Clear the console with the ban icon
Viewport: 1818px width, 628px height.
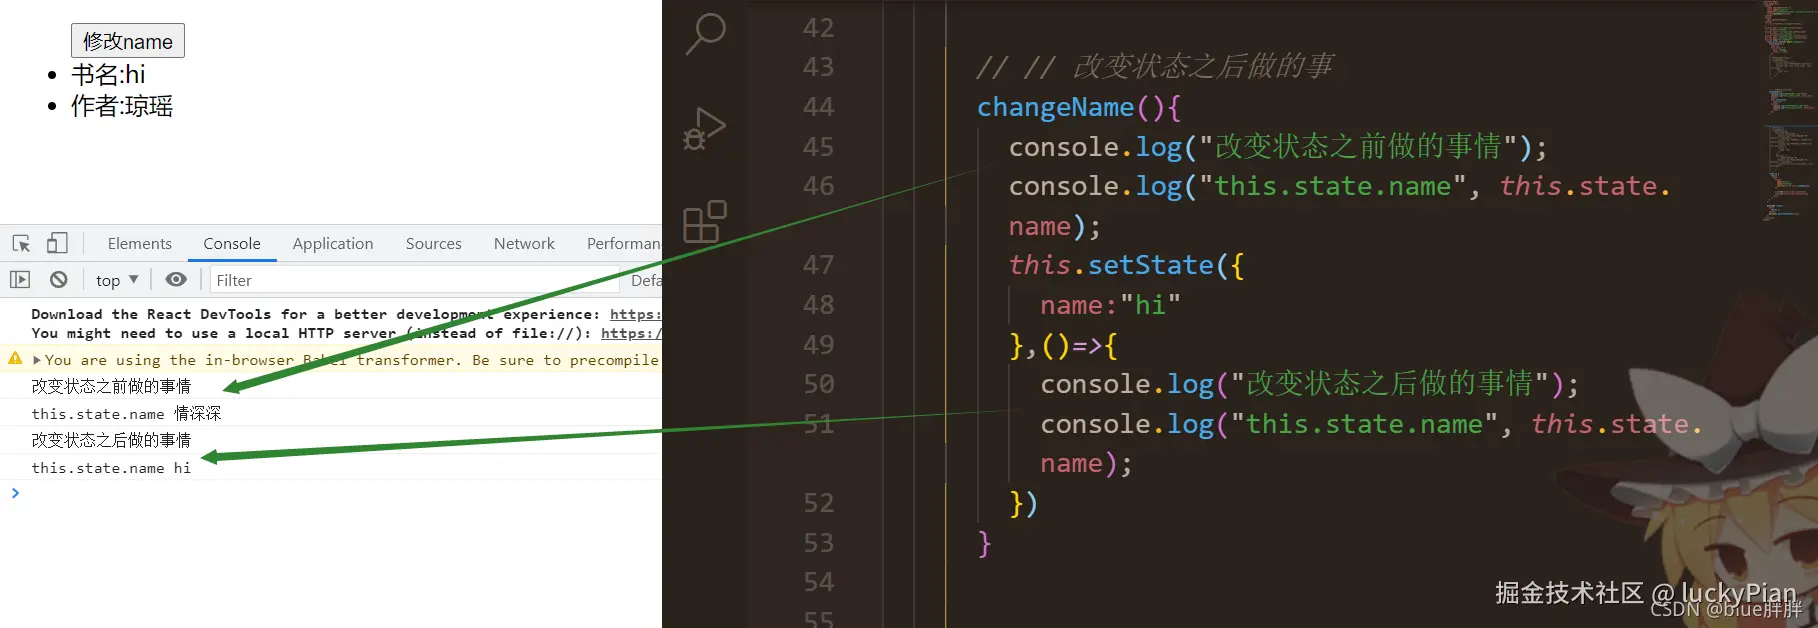tap(59, 280)
